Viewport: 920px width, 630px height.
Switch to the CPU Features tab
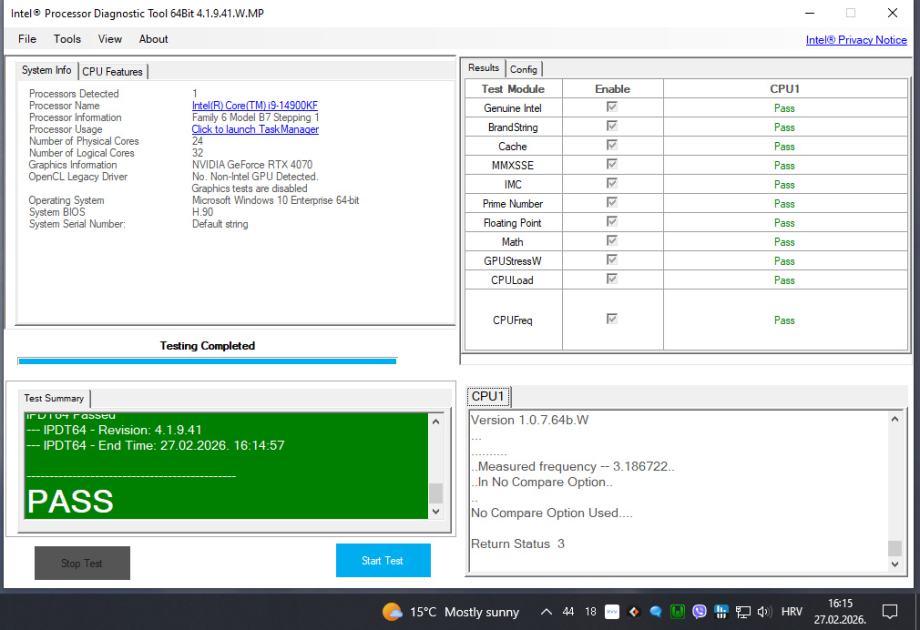tap(114, 71)
